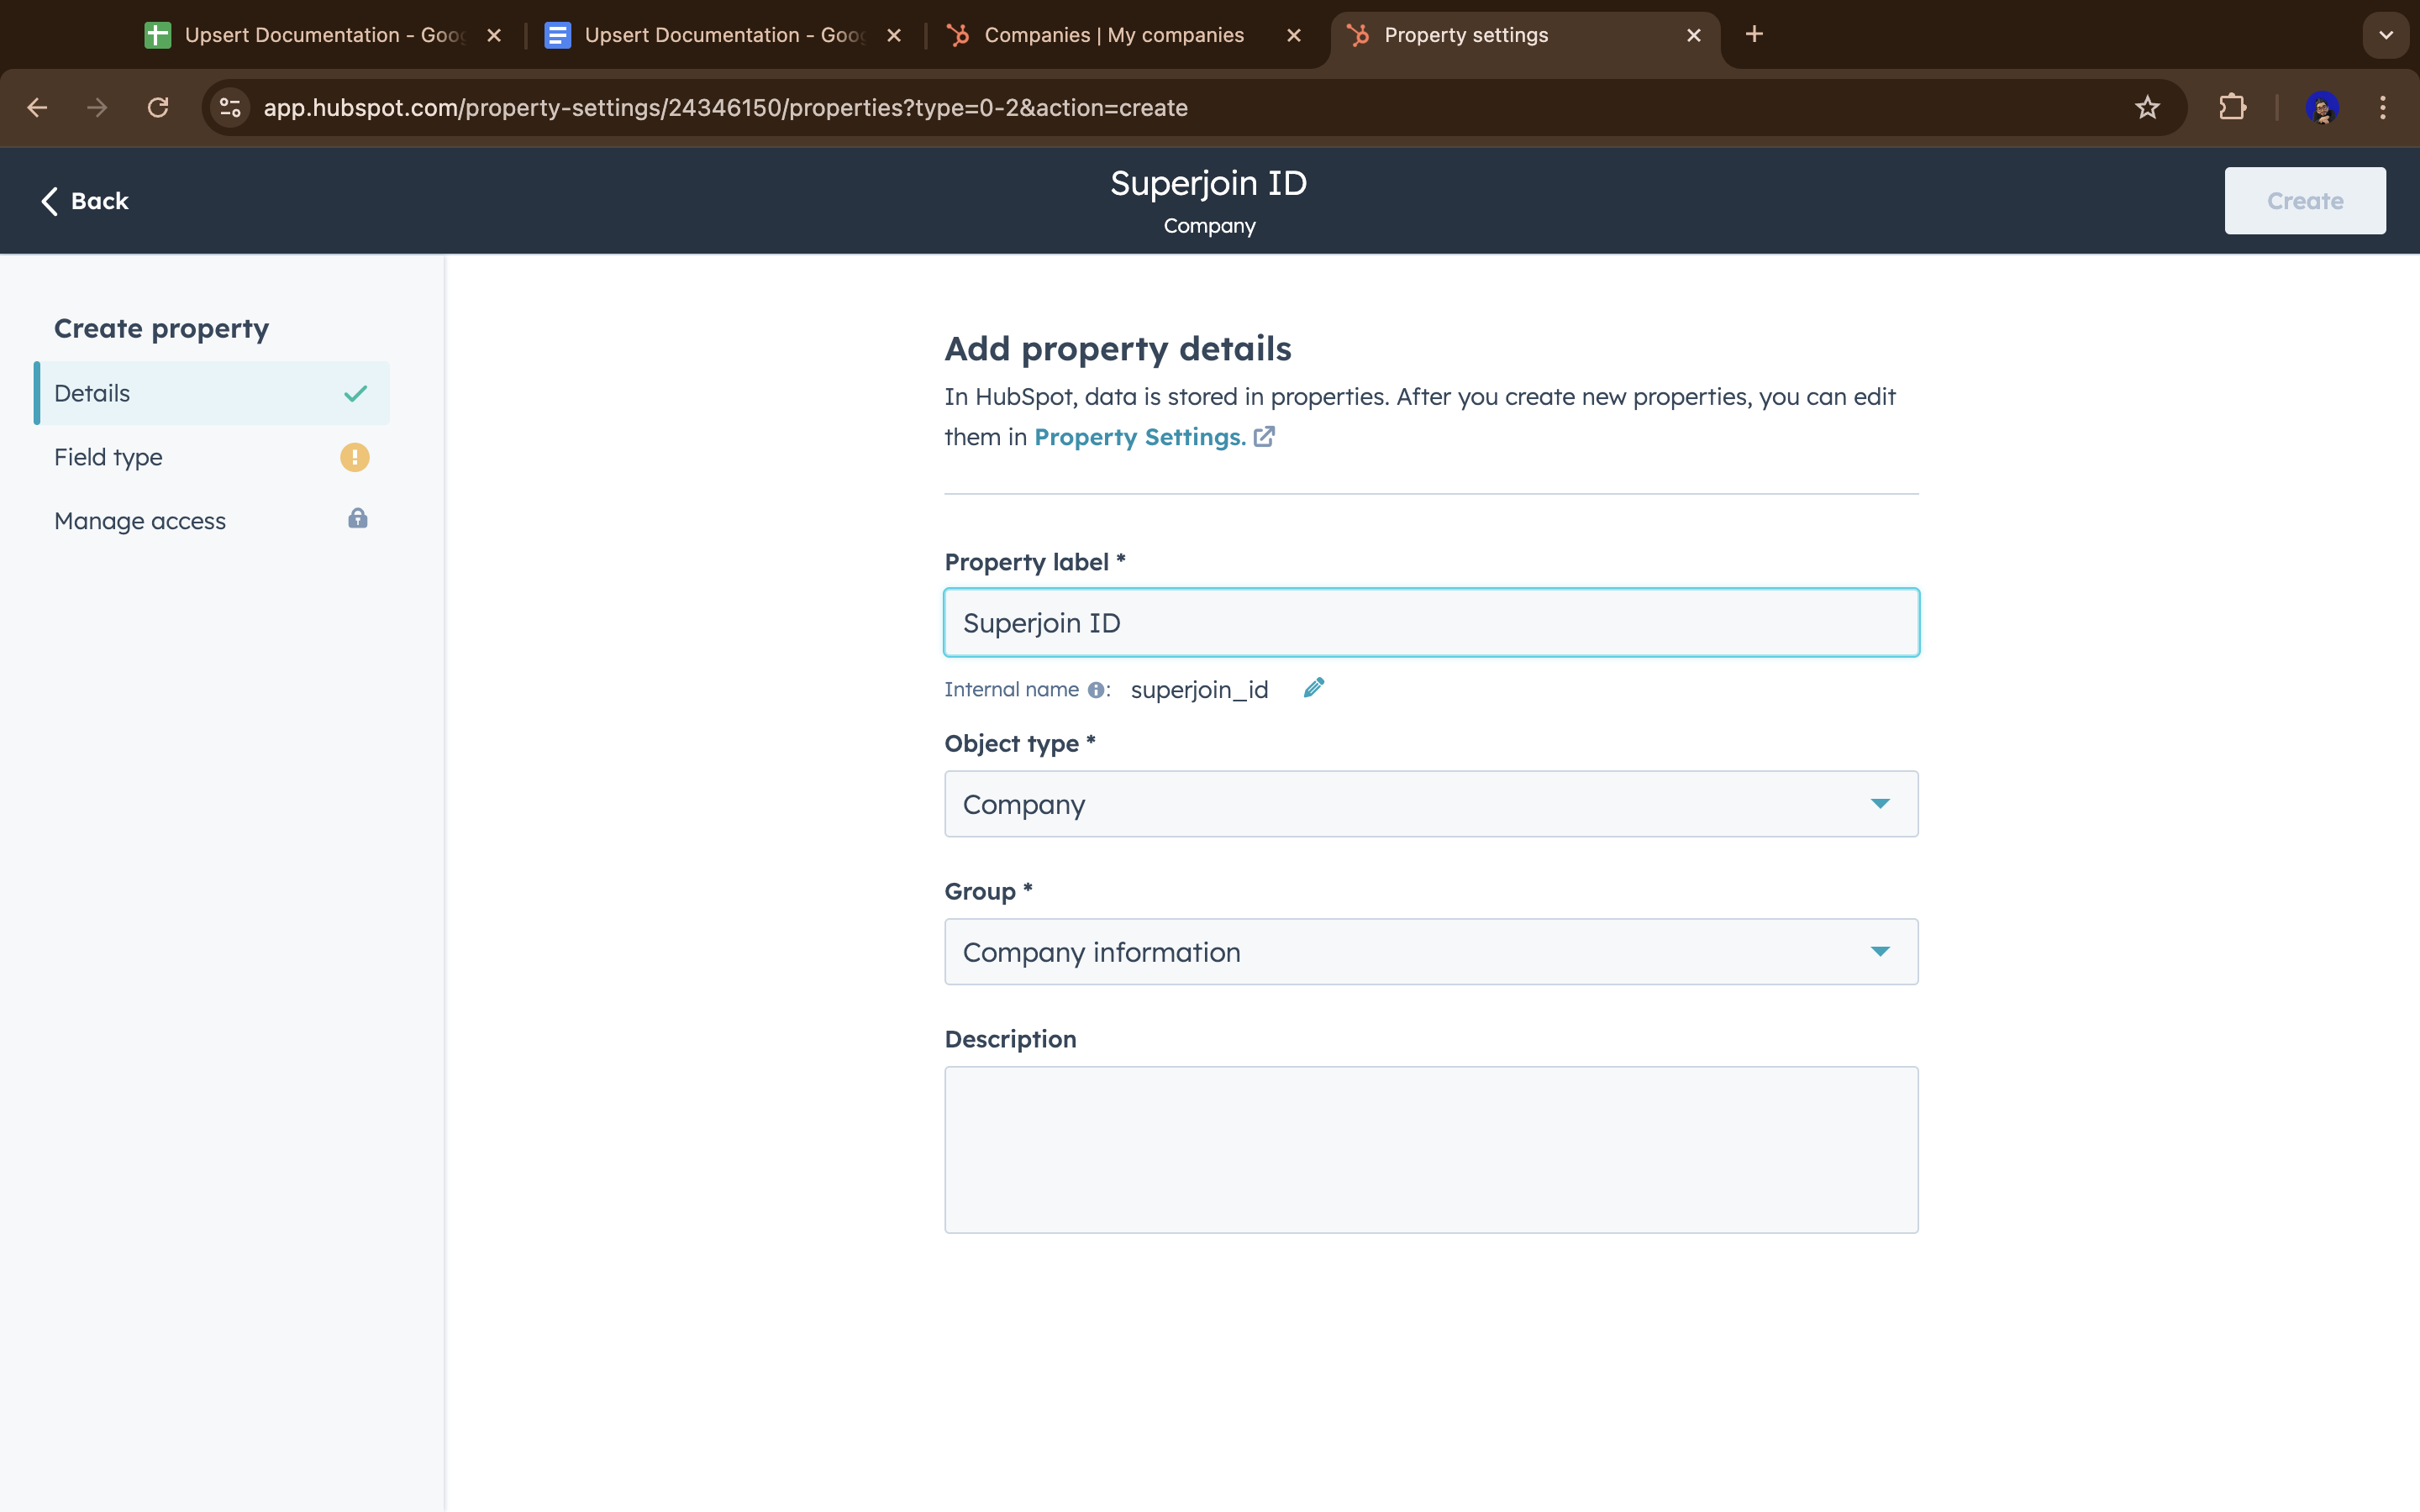This screenshot has height=1512, width=2420.
Task: Open a new browser tab
Action: [x=1754, y=35]
